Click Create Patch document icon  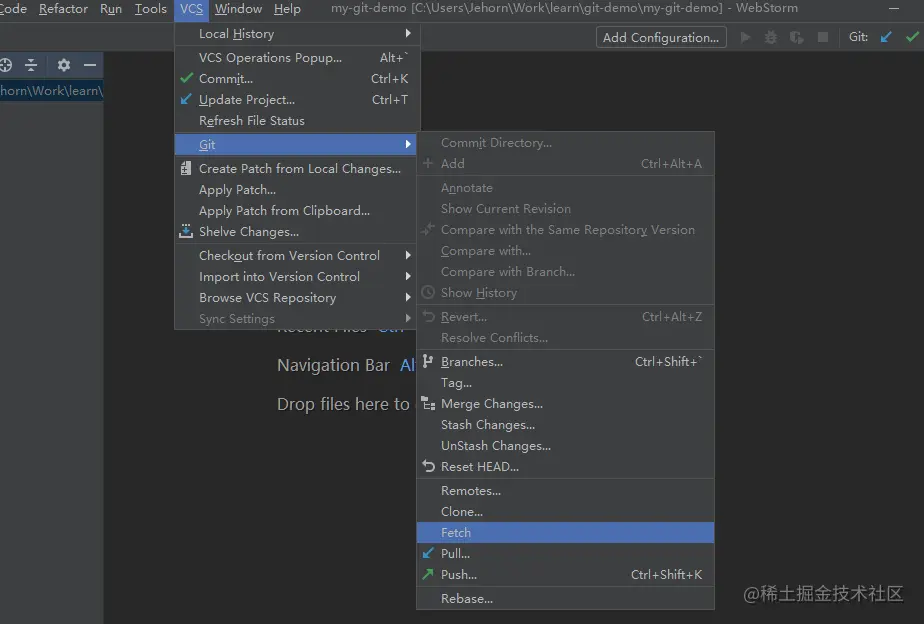[x=186, y=169]
